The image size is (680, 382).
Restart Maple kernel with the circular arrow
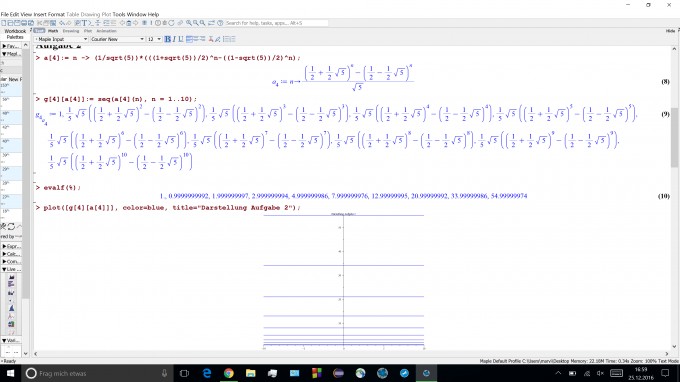[171, 23]
